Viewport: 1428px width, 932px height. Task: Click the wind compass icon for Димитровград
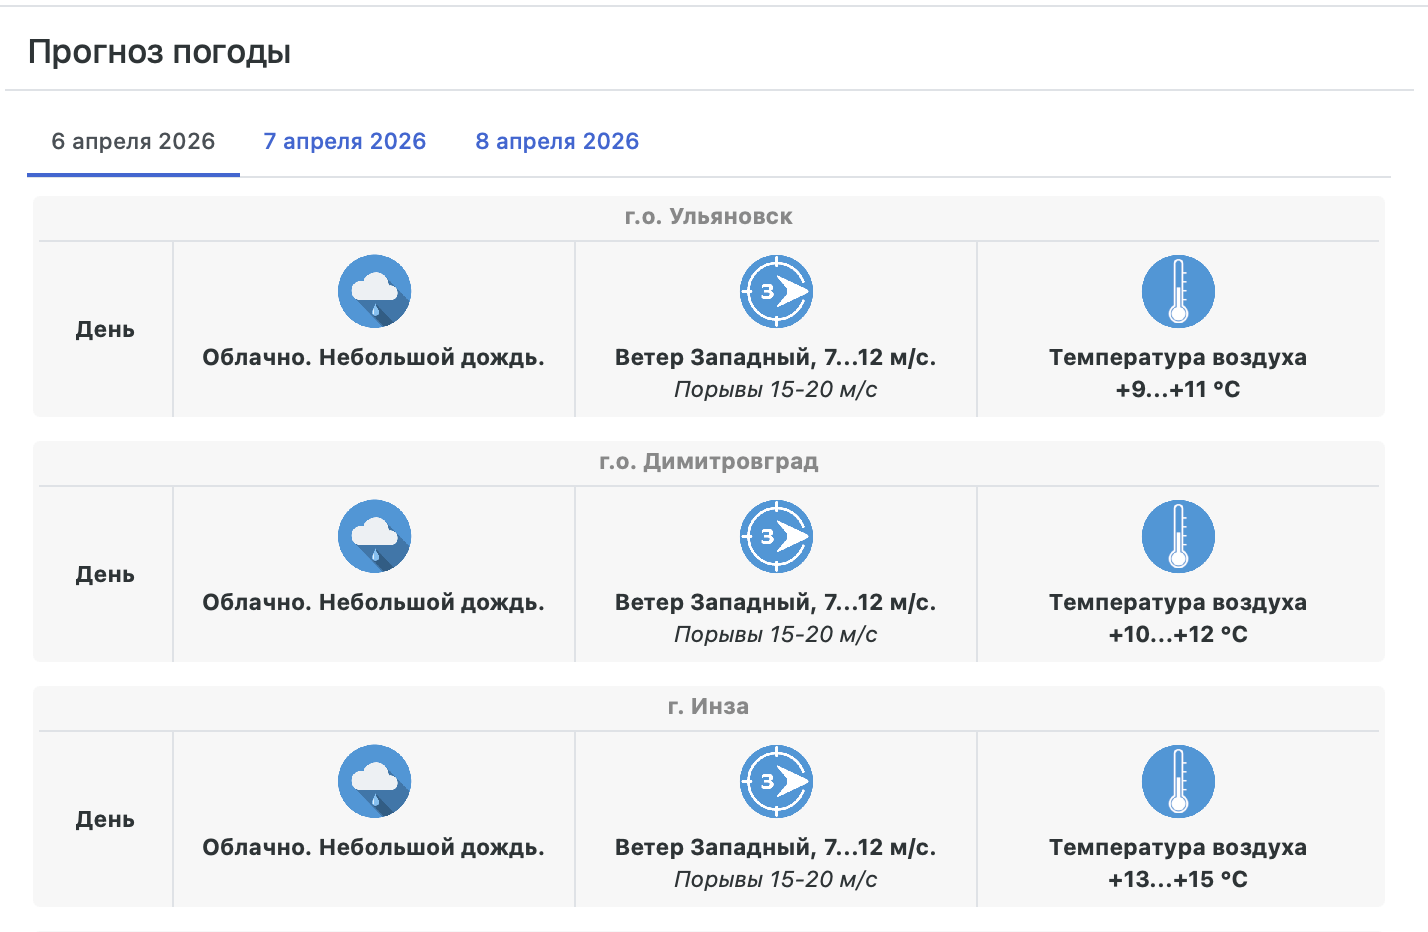coord(776,536)
